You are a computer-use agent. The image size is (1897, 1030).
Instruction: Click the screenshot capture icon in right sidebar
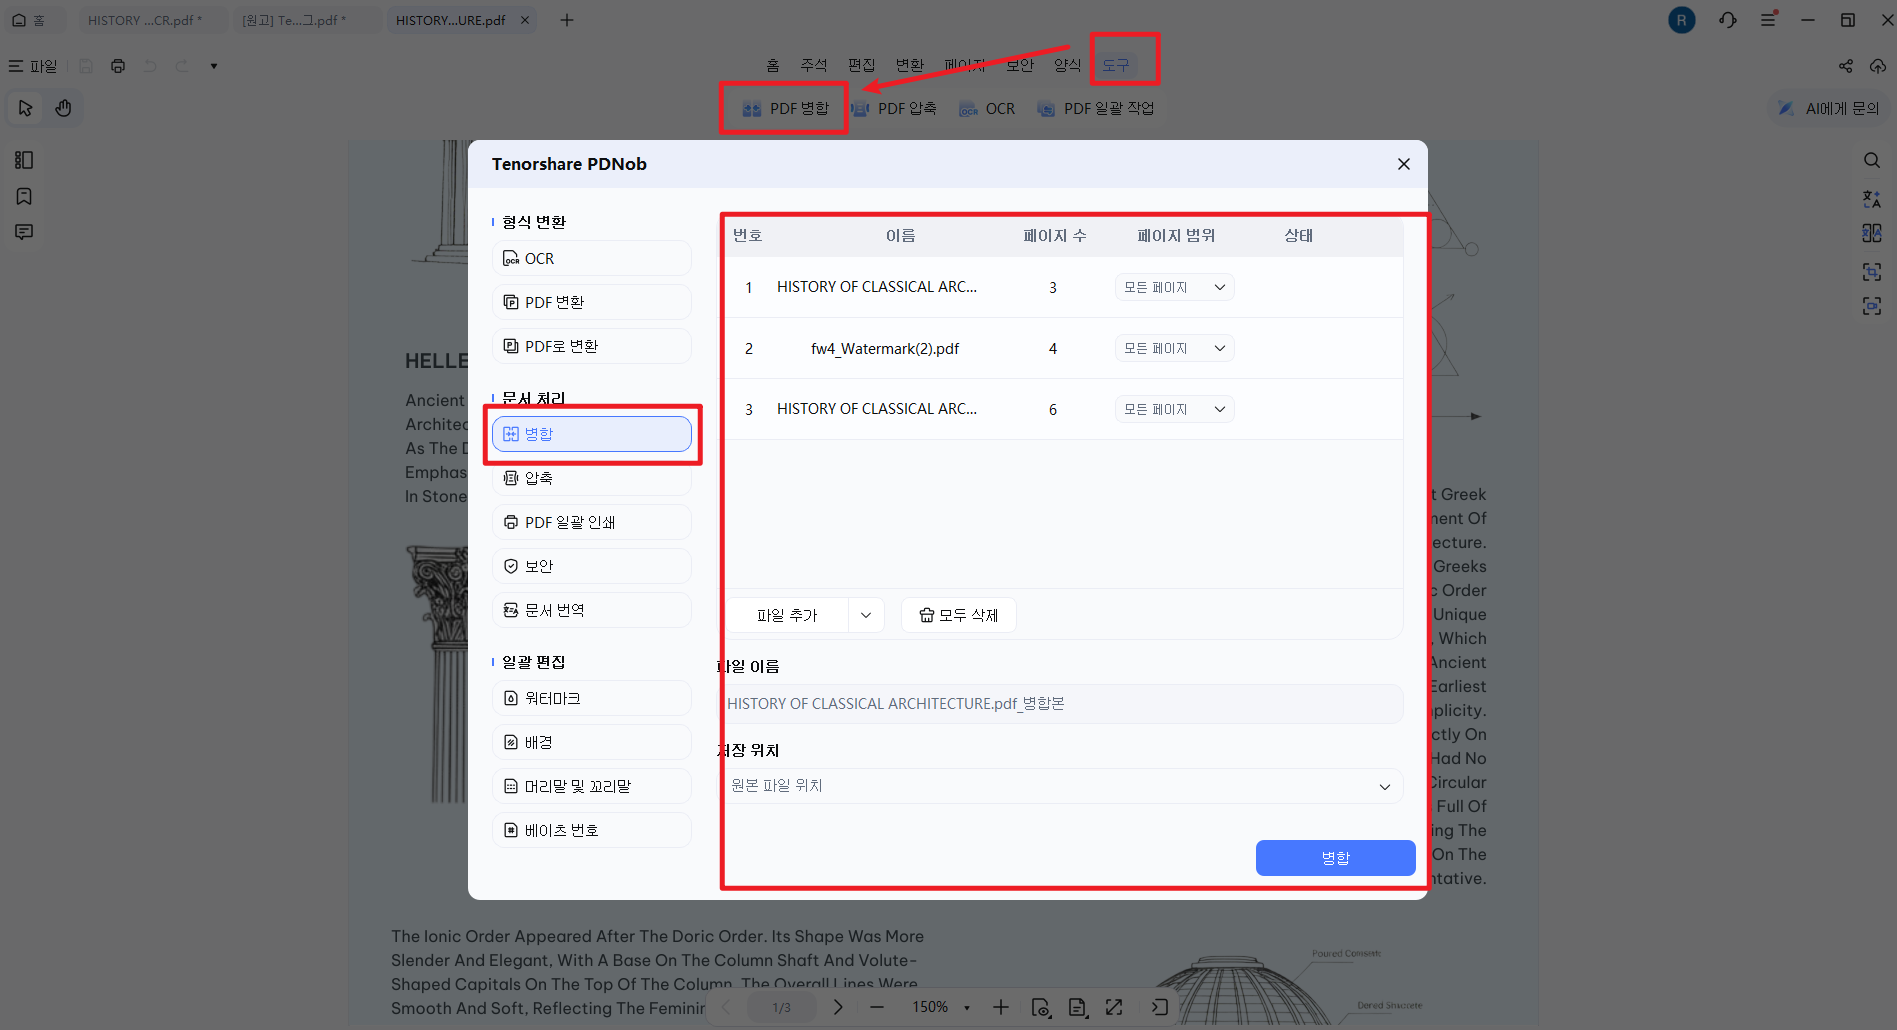[x=1872, y=271]
